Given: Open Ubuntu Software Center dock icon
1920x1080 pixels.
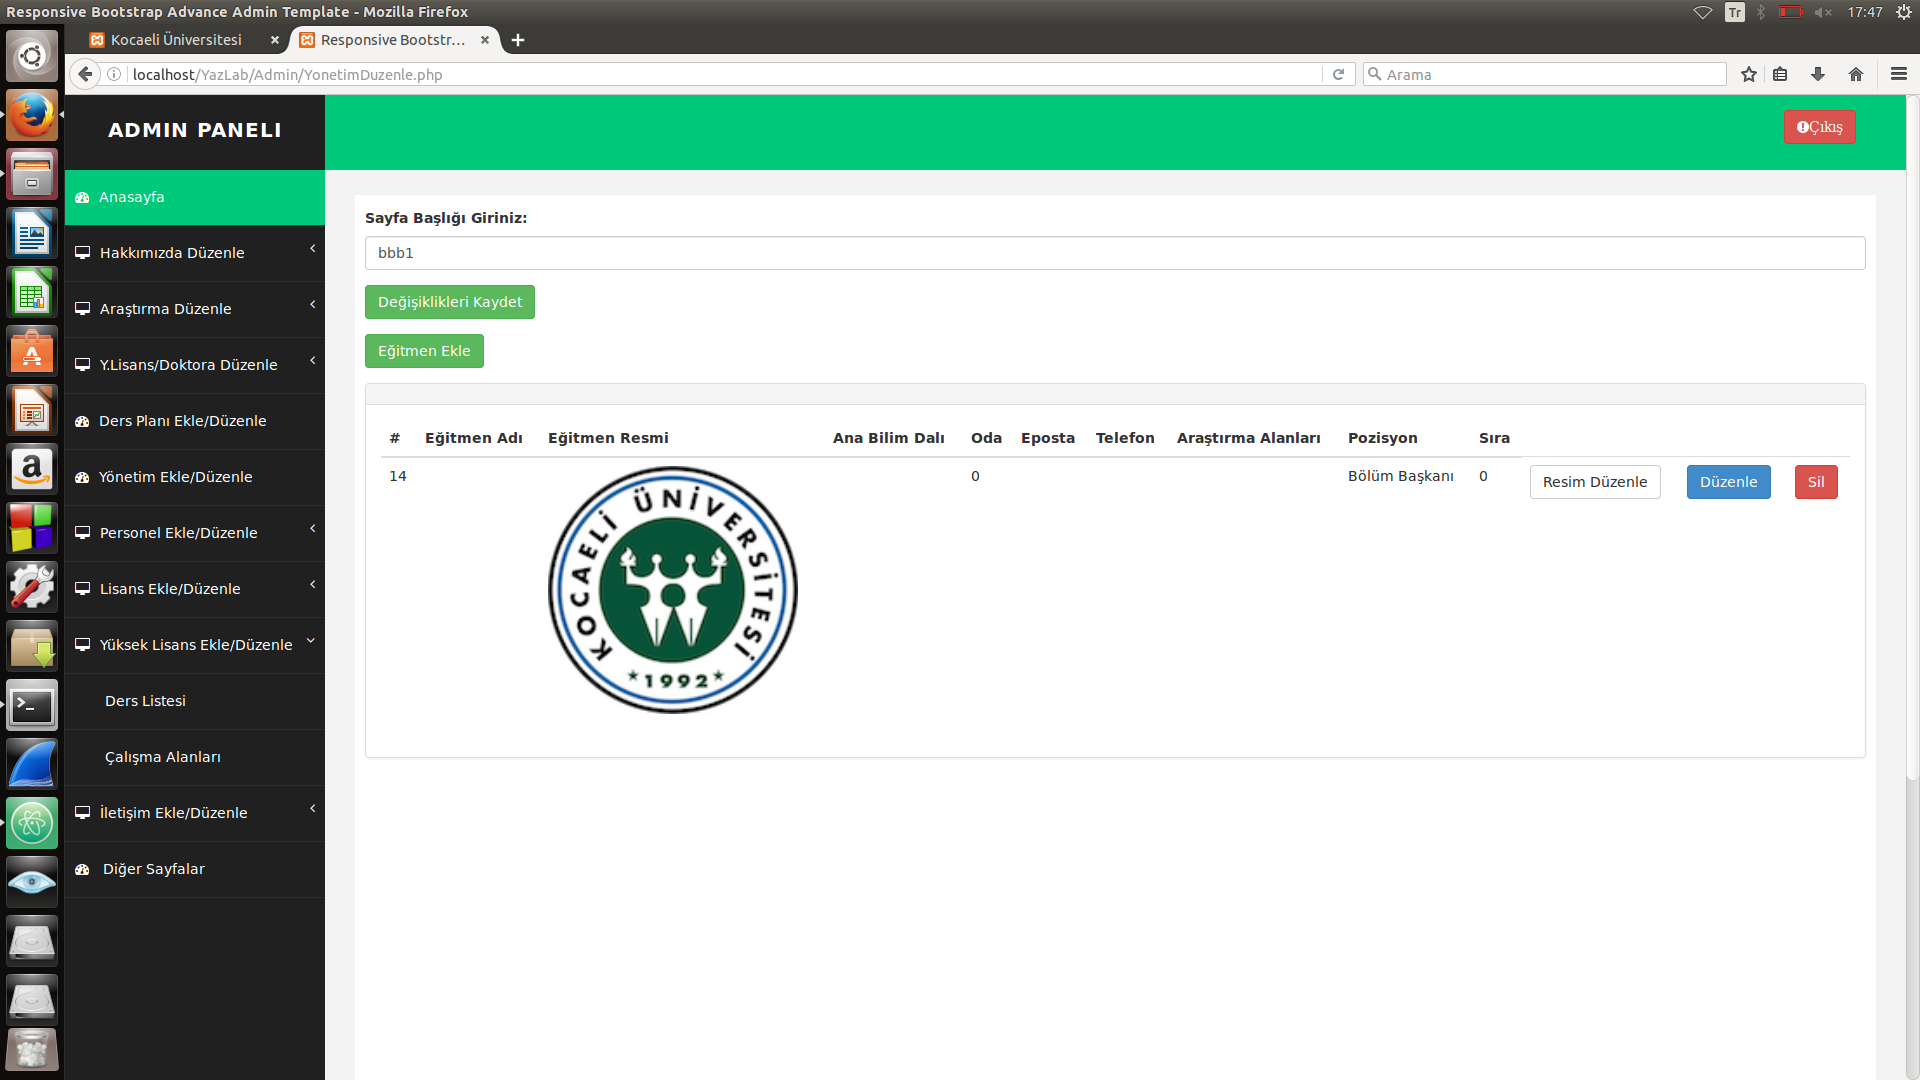Looking at the screenshot, I should pos(32,352).
